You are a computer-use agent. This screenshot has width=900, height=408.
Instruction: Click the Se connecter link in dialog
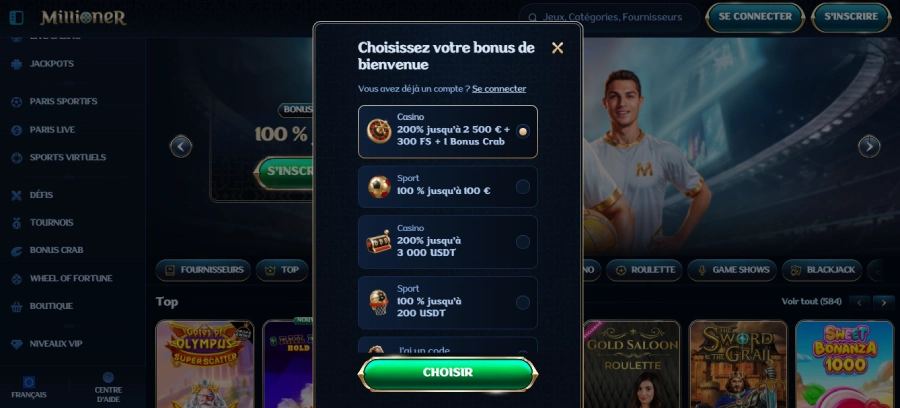(499, 89)
